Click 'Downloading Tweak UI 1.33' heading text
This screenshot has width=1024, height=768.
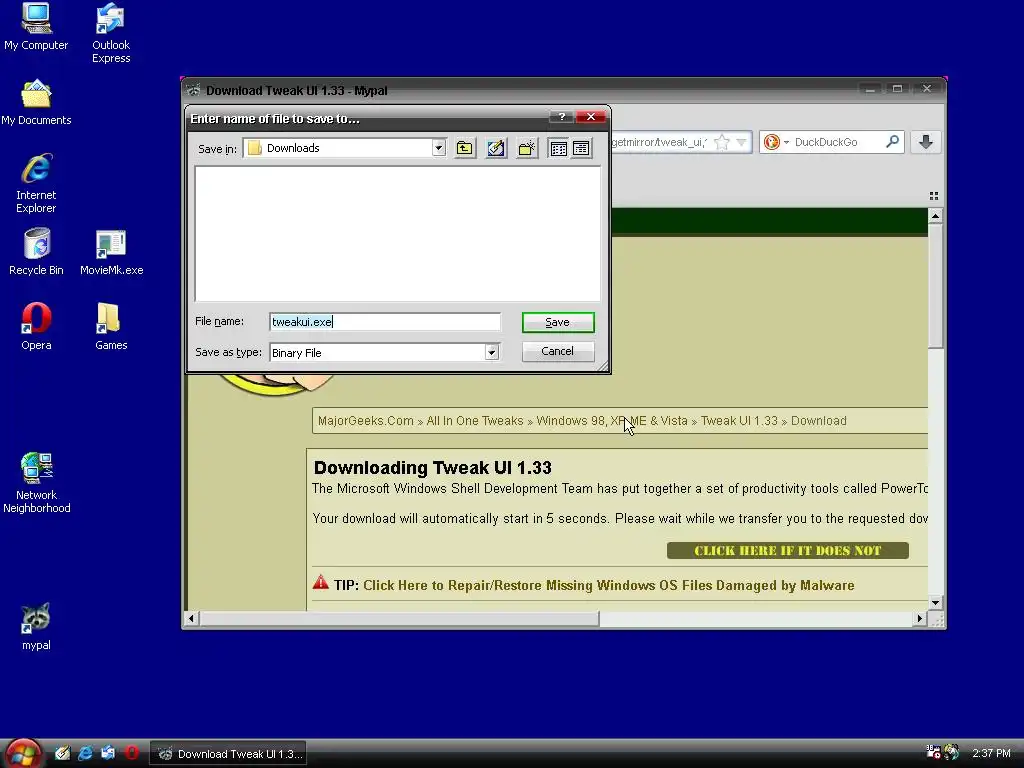point(432,468)
